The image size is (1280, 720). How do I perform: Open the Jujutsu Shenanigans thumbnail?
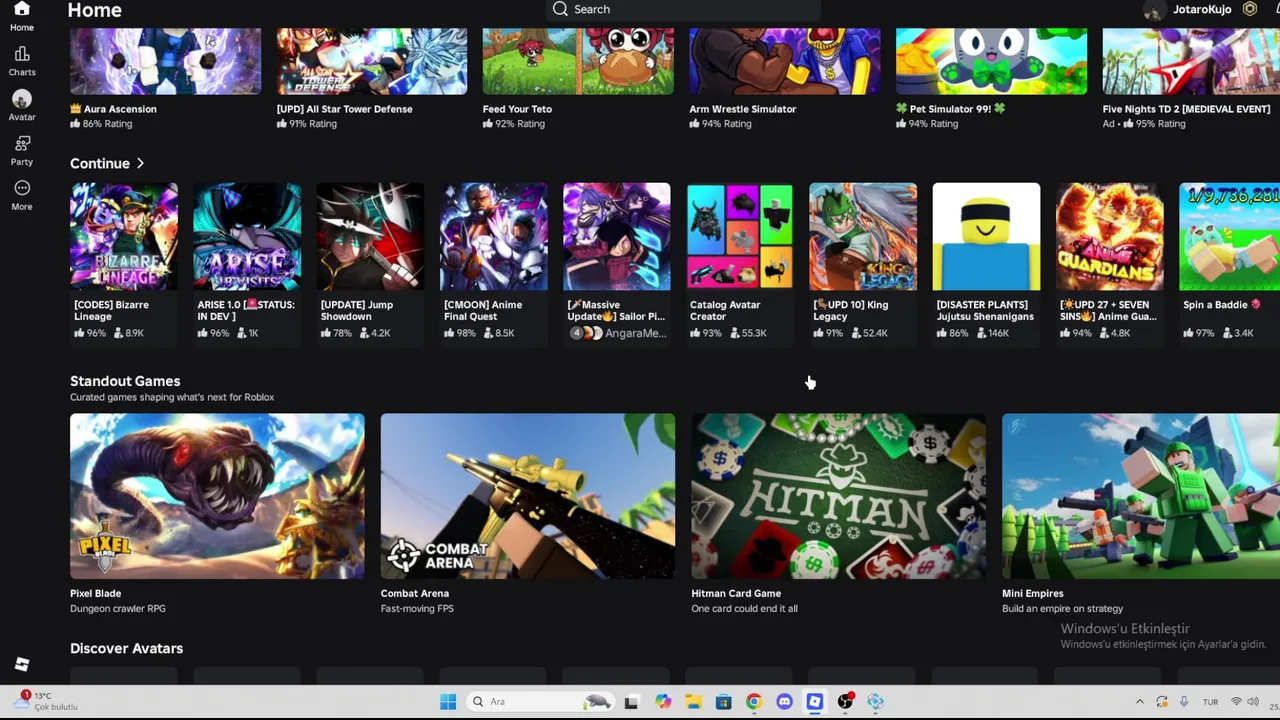[986, 236]
